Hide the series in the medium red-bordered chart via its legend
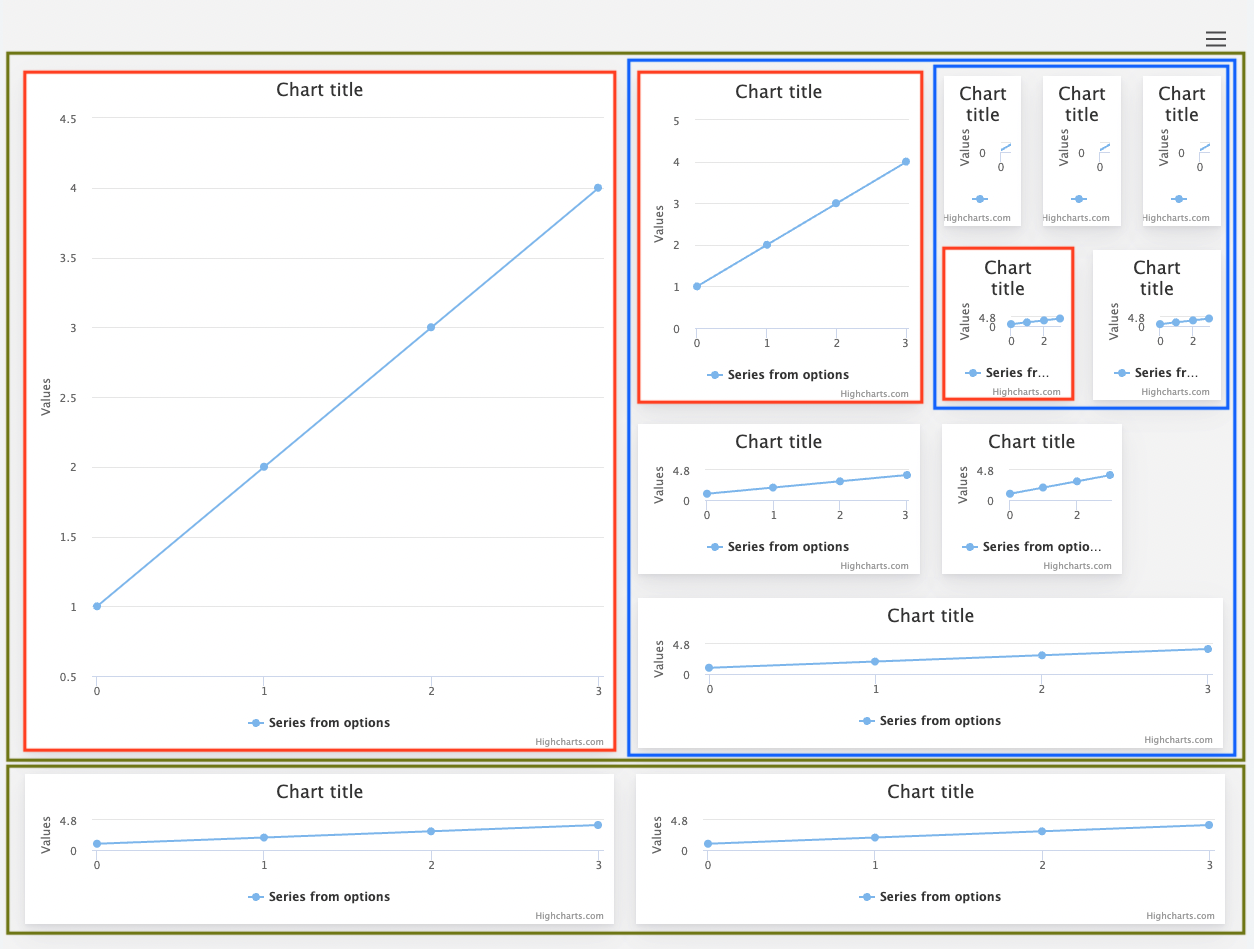The image size is (1254, 949). point(786,375)
